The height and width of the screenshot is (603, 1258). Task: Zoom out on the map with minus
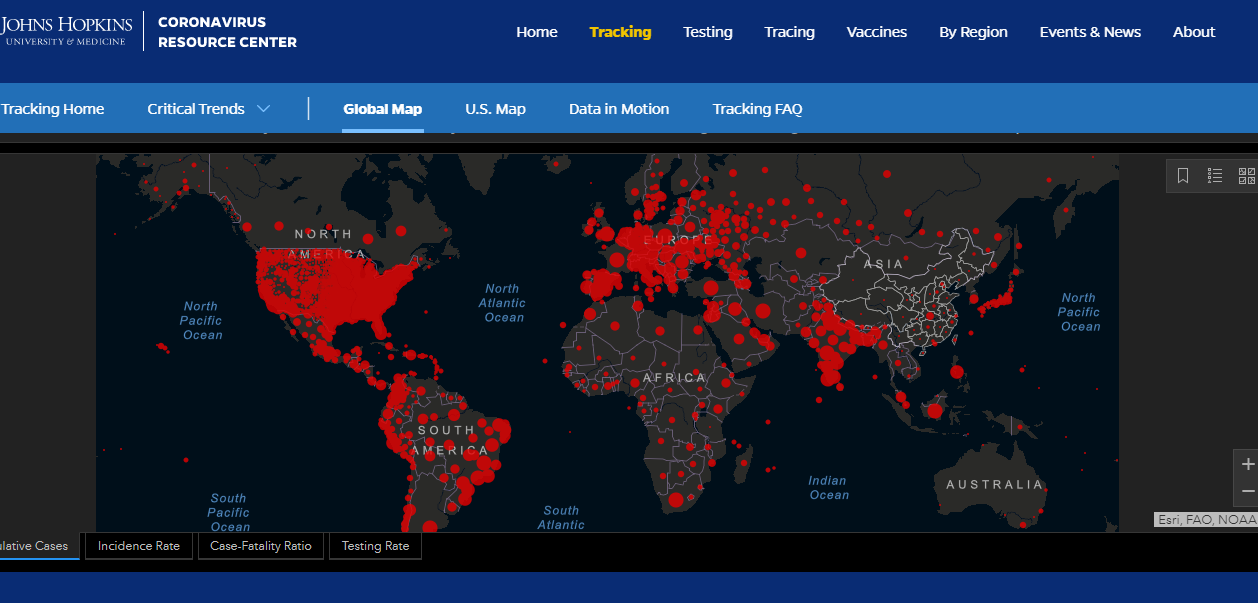click(x=1247, y=491)
